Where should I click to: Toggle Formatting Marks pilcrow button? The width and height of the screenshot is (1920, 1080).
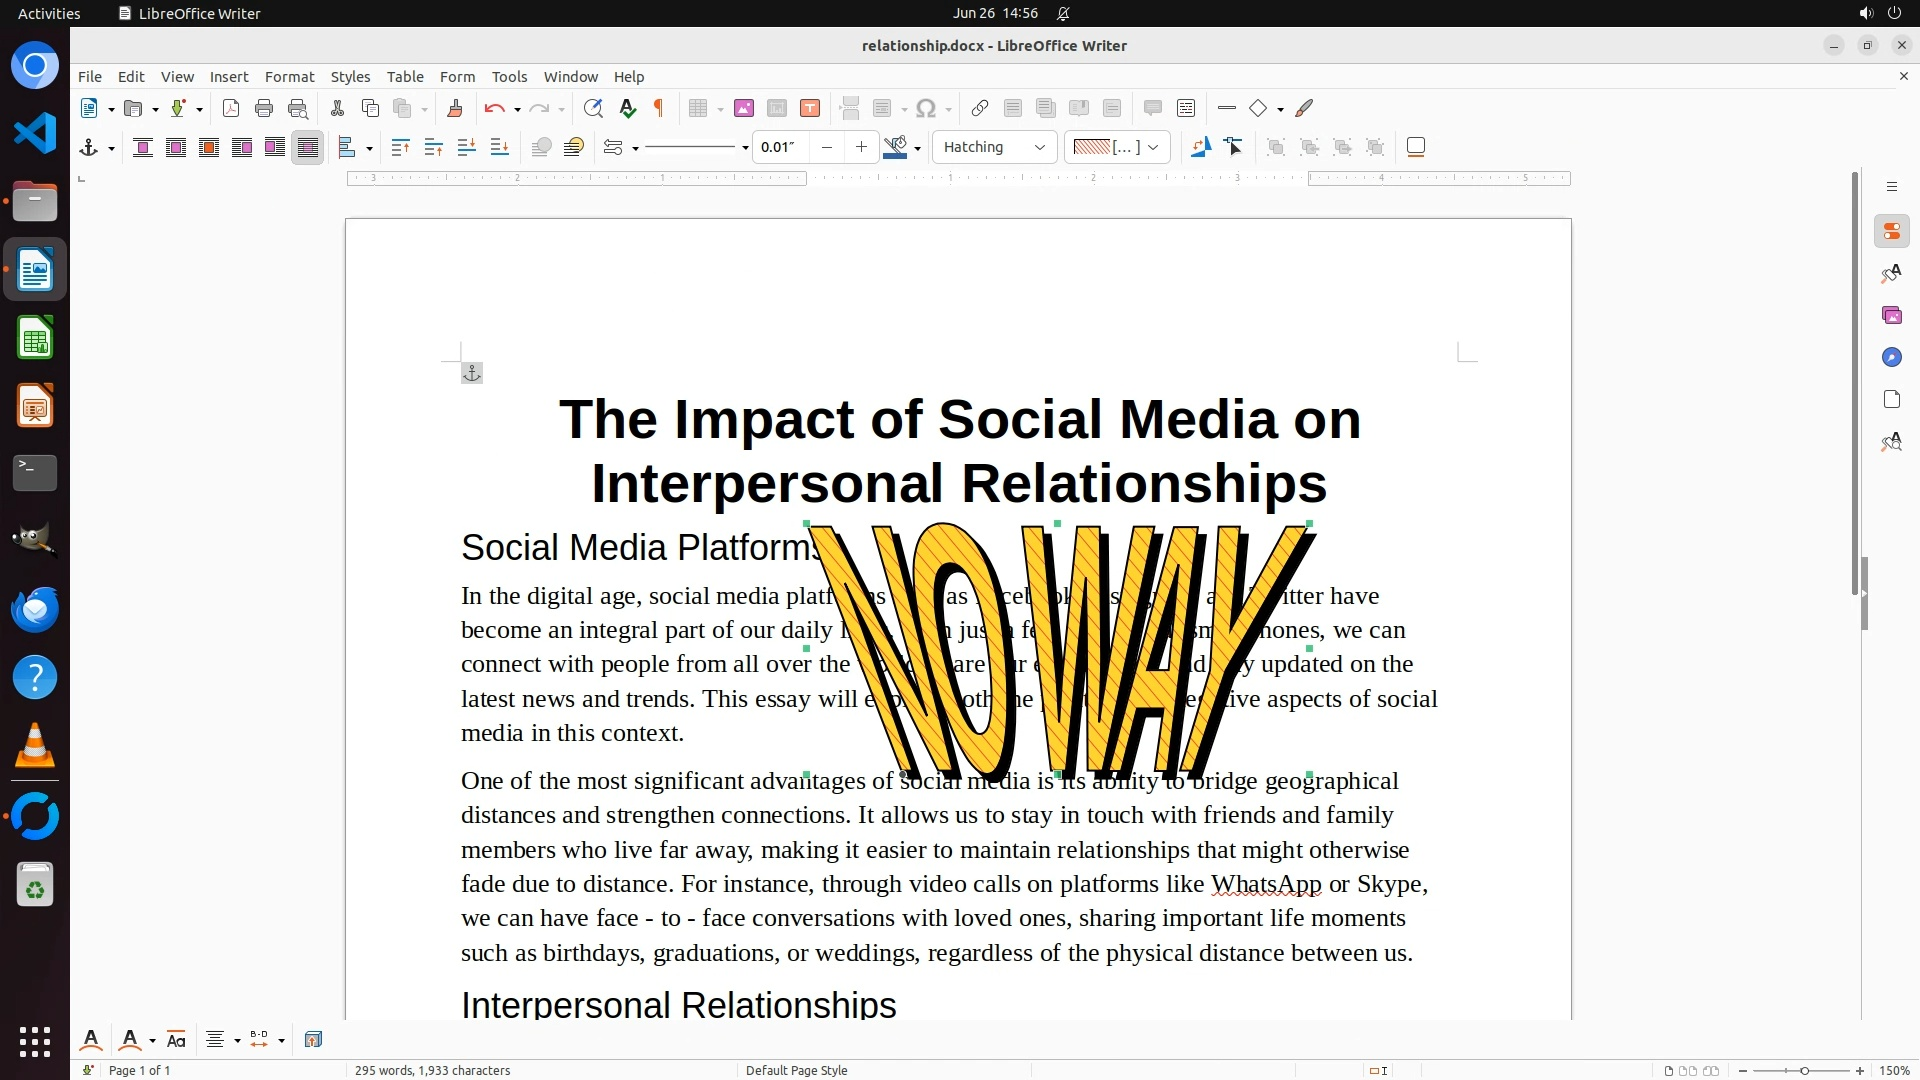659,109
